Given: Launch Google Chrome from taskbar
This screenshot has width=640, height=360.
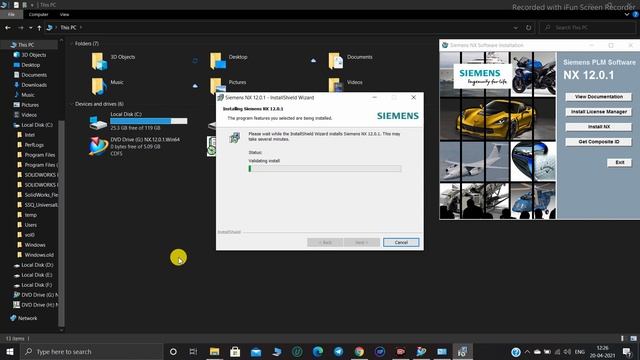Looking at the screenshot, I should point(359,351).
